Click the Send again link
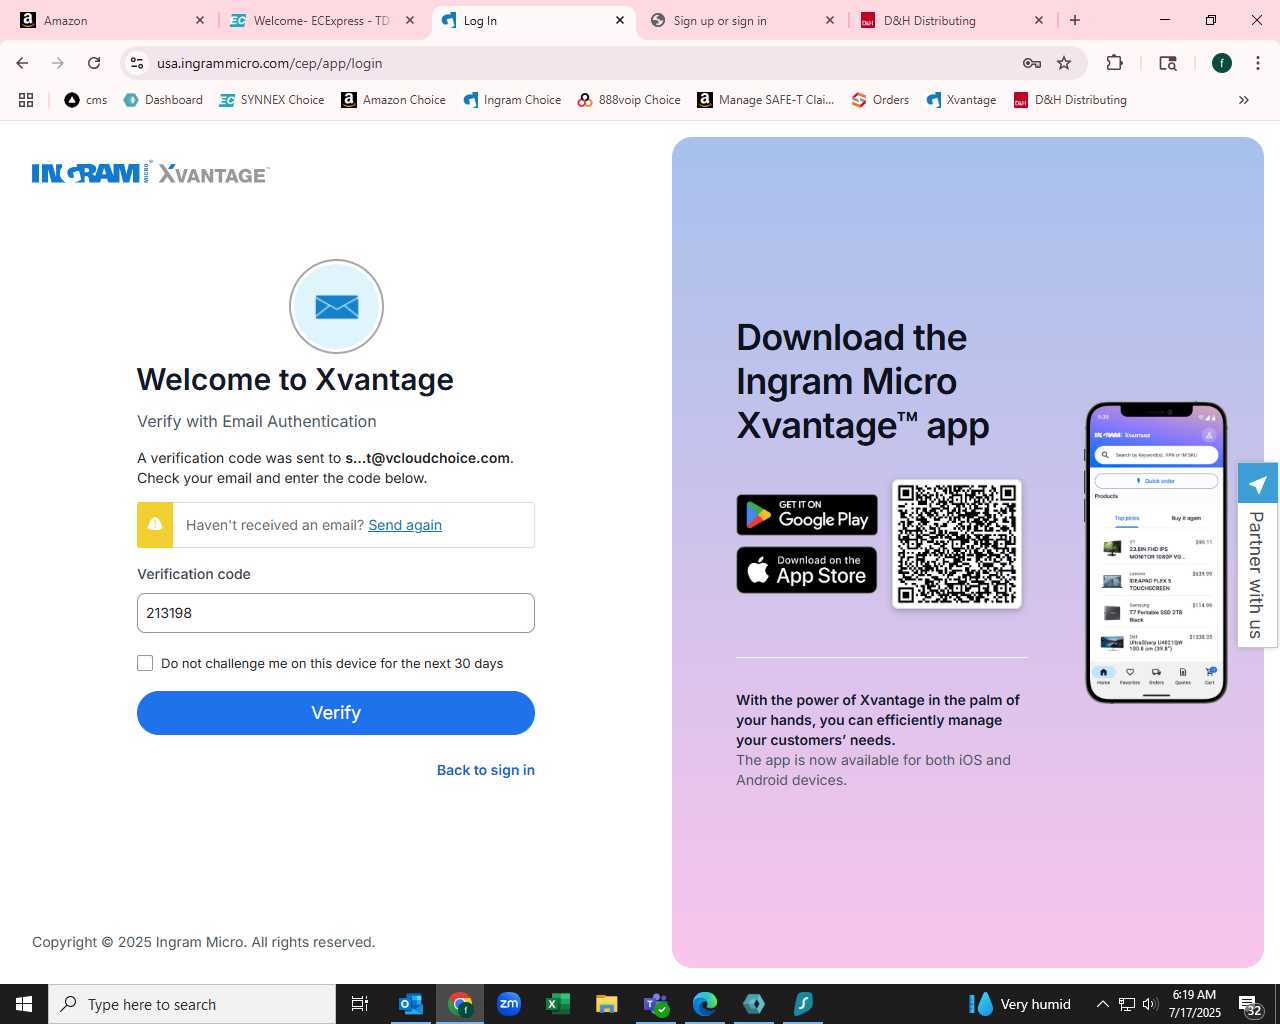Screen dimensions: 1280x1024 tap(405, 525)
